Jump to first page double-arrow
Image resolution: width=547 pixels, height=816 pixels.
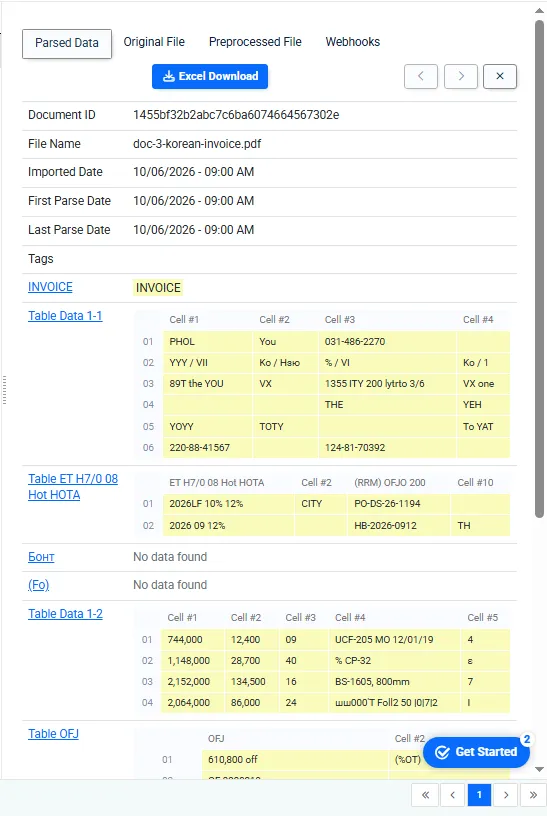[425, 795]
